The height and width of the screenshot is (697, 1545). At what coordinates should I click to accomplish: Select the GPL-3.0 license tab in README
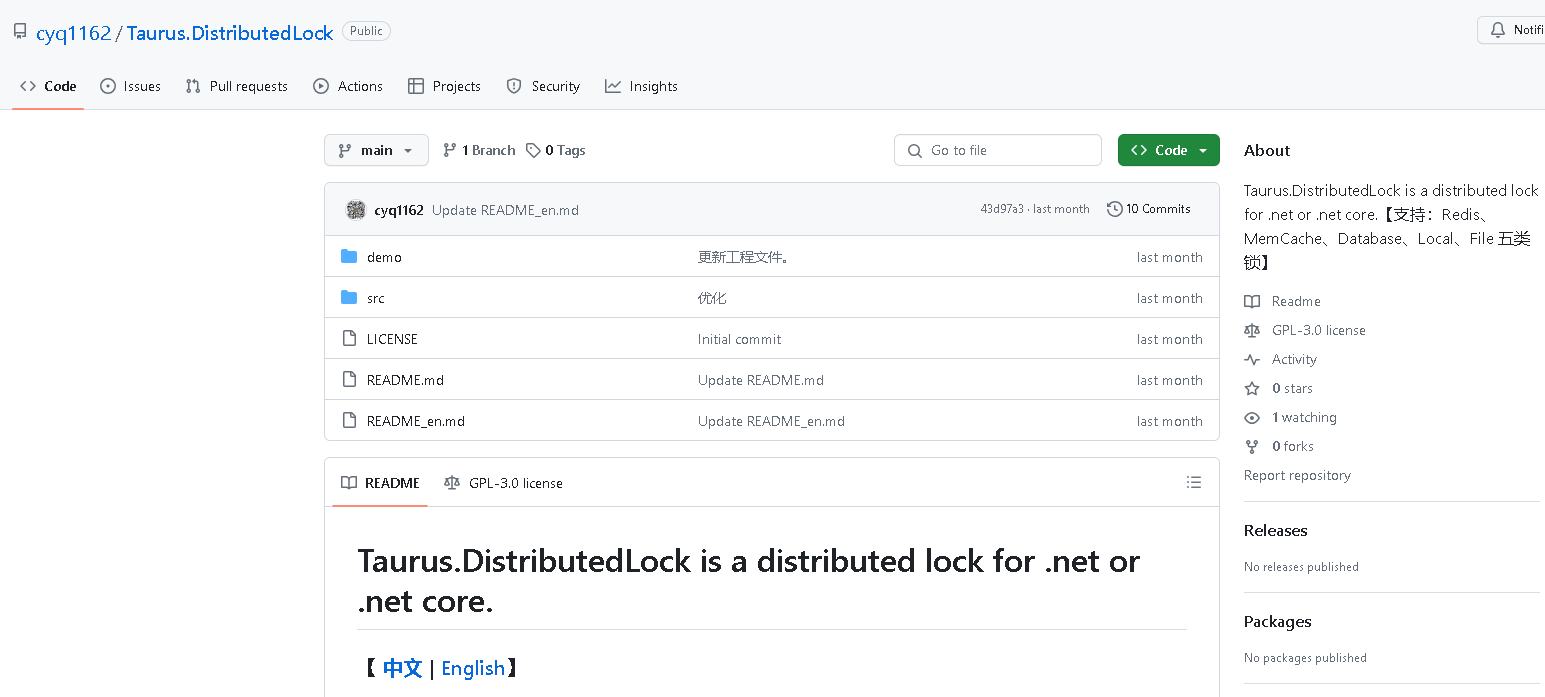[x=503, y=482]
